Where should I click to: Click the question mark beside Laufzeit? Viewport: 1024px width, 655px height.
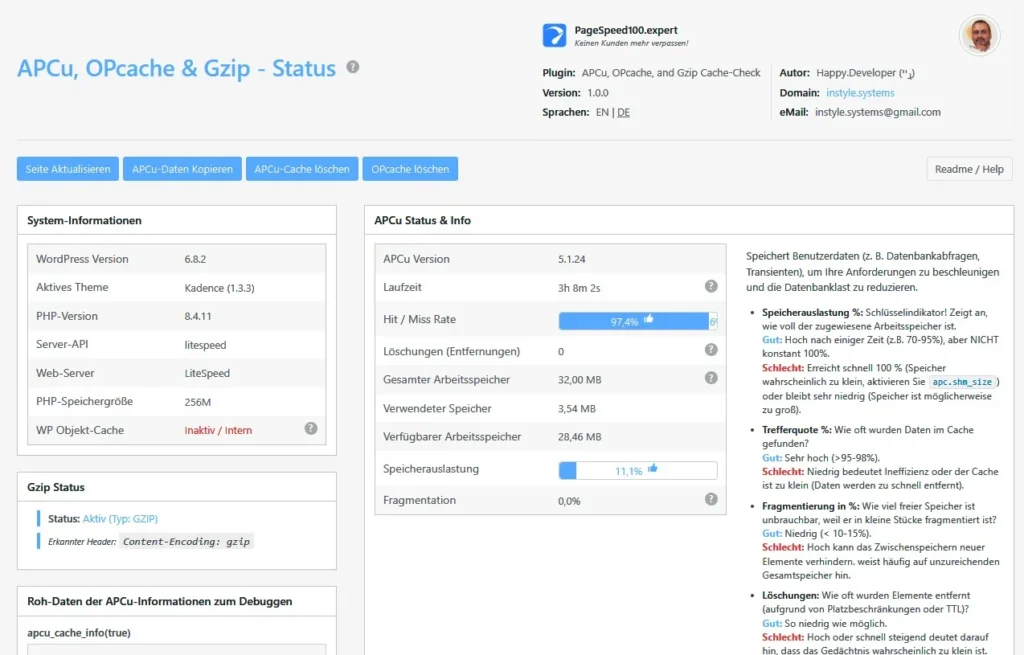click(x=711, y=286)
